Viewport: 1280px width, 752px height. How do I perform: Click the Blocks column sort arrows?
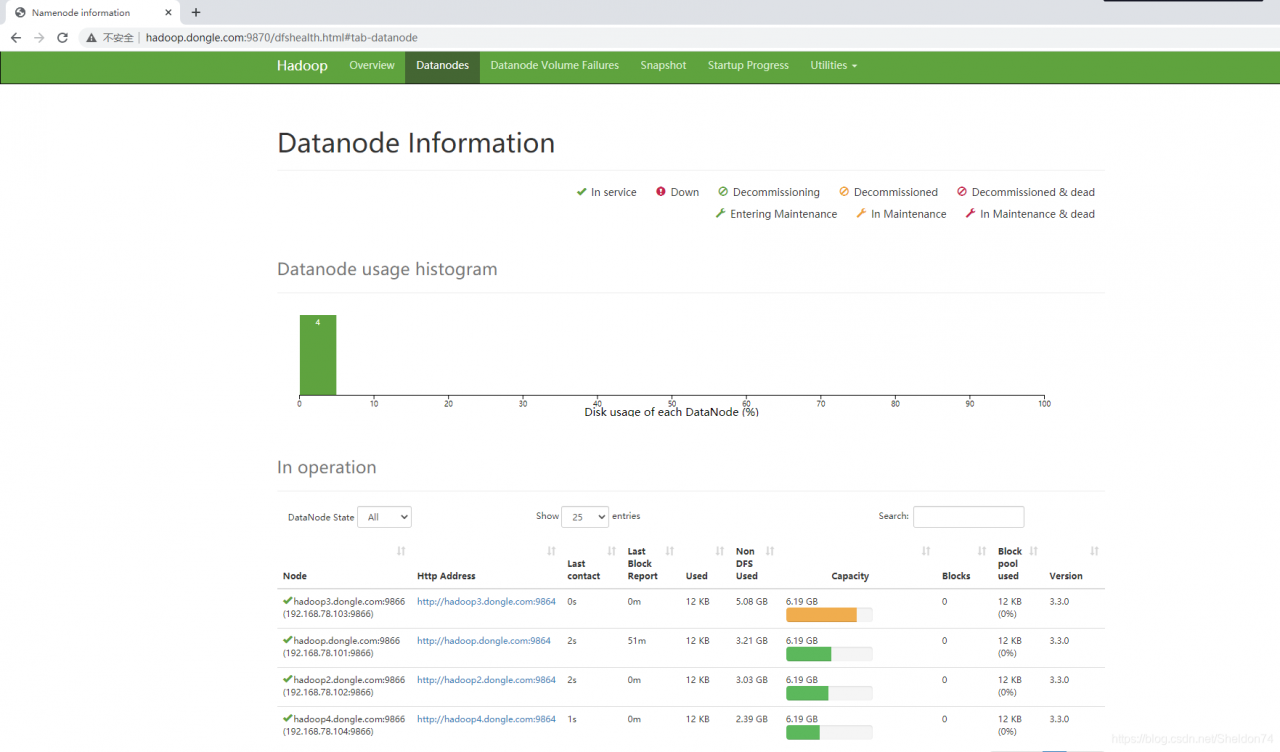tap(982, 551)
